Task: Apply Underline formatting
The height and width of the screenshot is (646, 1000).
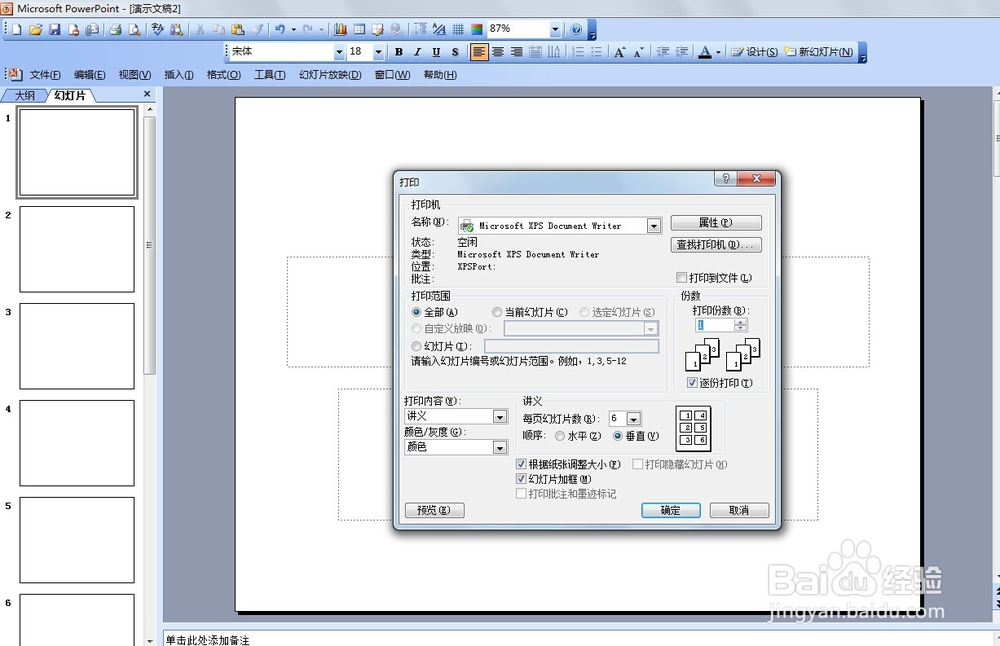Action: tap(436, 52)
